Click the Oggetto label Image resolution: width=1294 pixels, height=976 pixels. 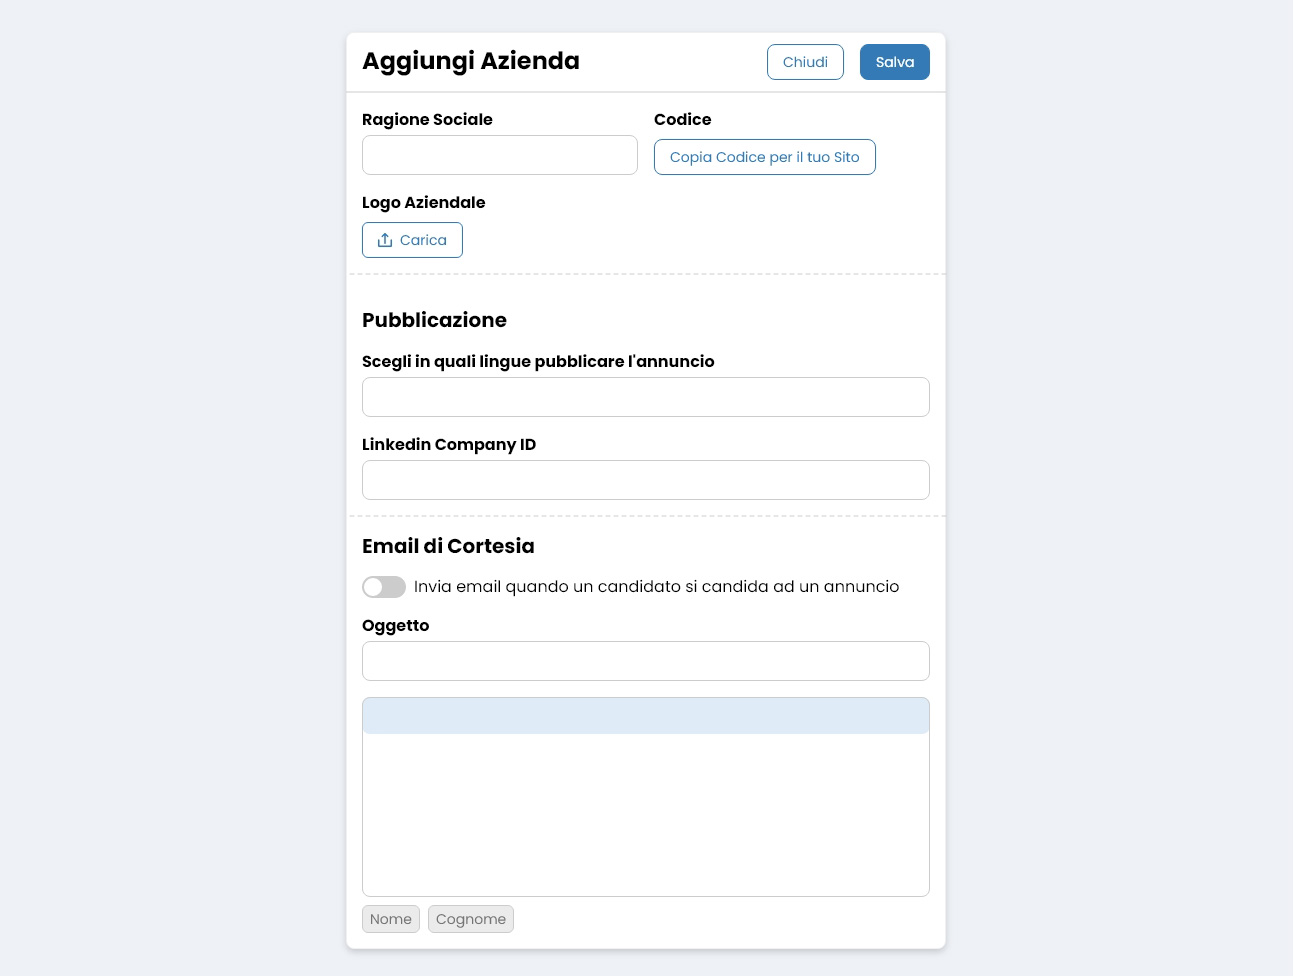[x=395, y=625]
